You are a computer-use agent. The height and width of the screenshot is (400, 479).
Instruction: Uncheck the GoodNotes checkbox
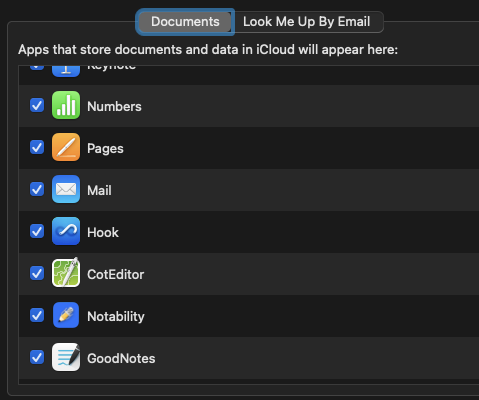[x=37, y=357]
